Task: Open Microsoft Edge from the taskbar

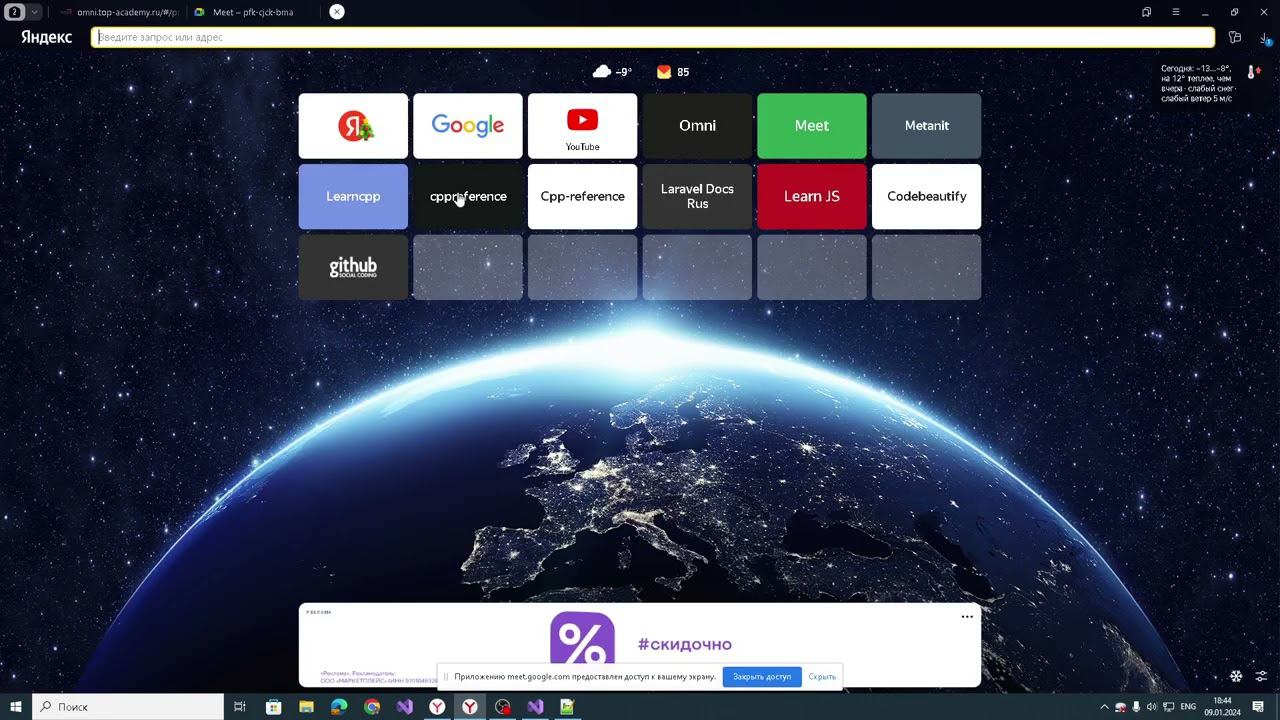Action: (x=339, y=707)
